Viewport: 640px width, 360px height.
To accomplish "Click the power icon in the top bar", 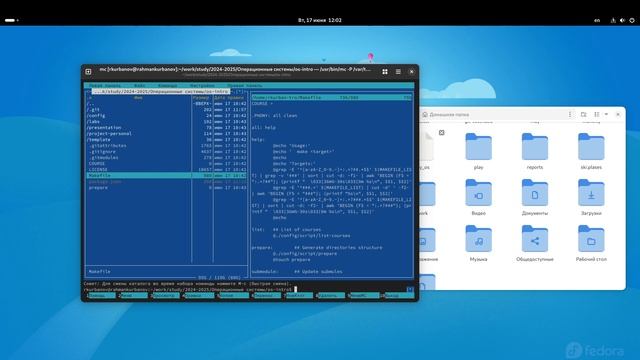I will (x=632, y=20).
